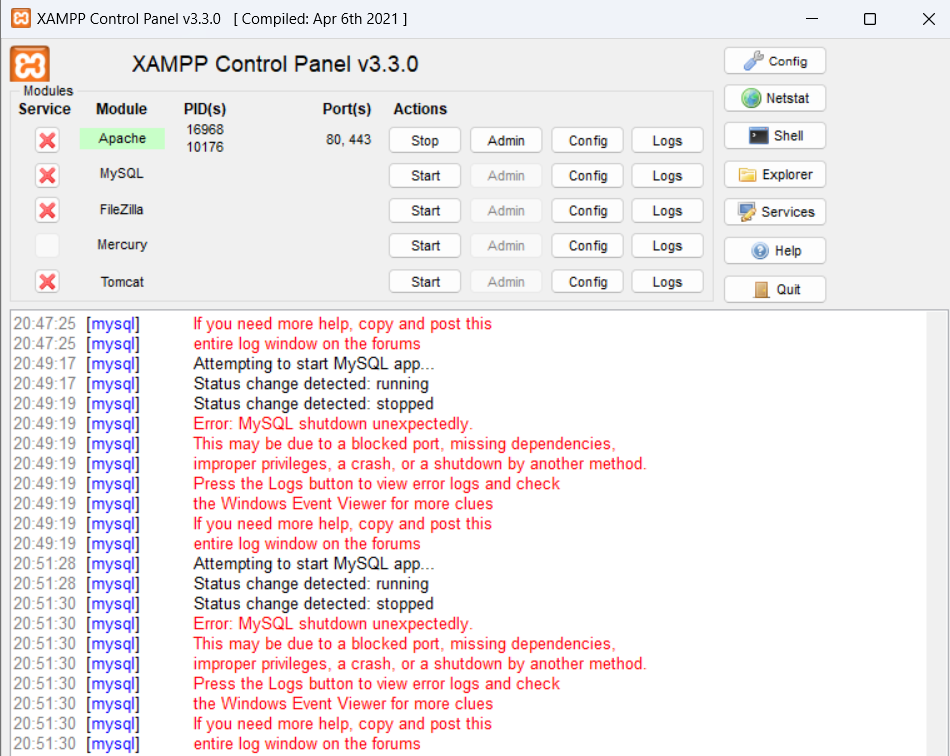Click the XAMPP title bar icon
The height and width of the screenshot is (756, 950).
21,18
